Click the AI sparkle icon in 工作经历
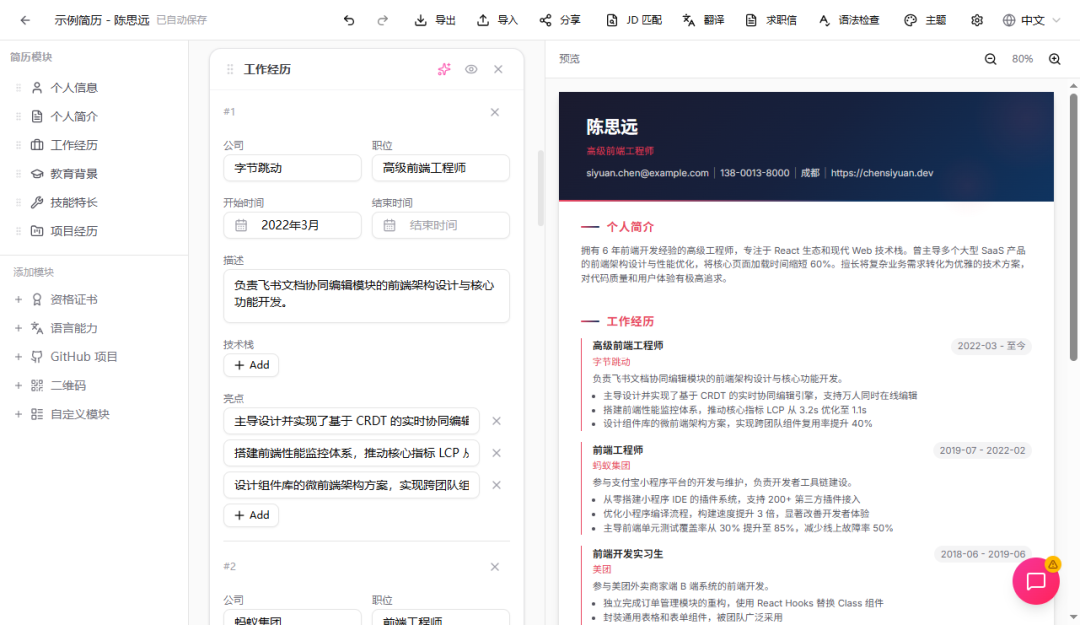The height and width of the screenshot is (625, 1080). coord(444,69)
